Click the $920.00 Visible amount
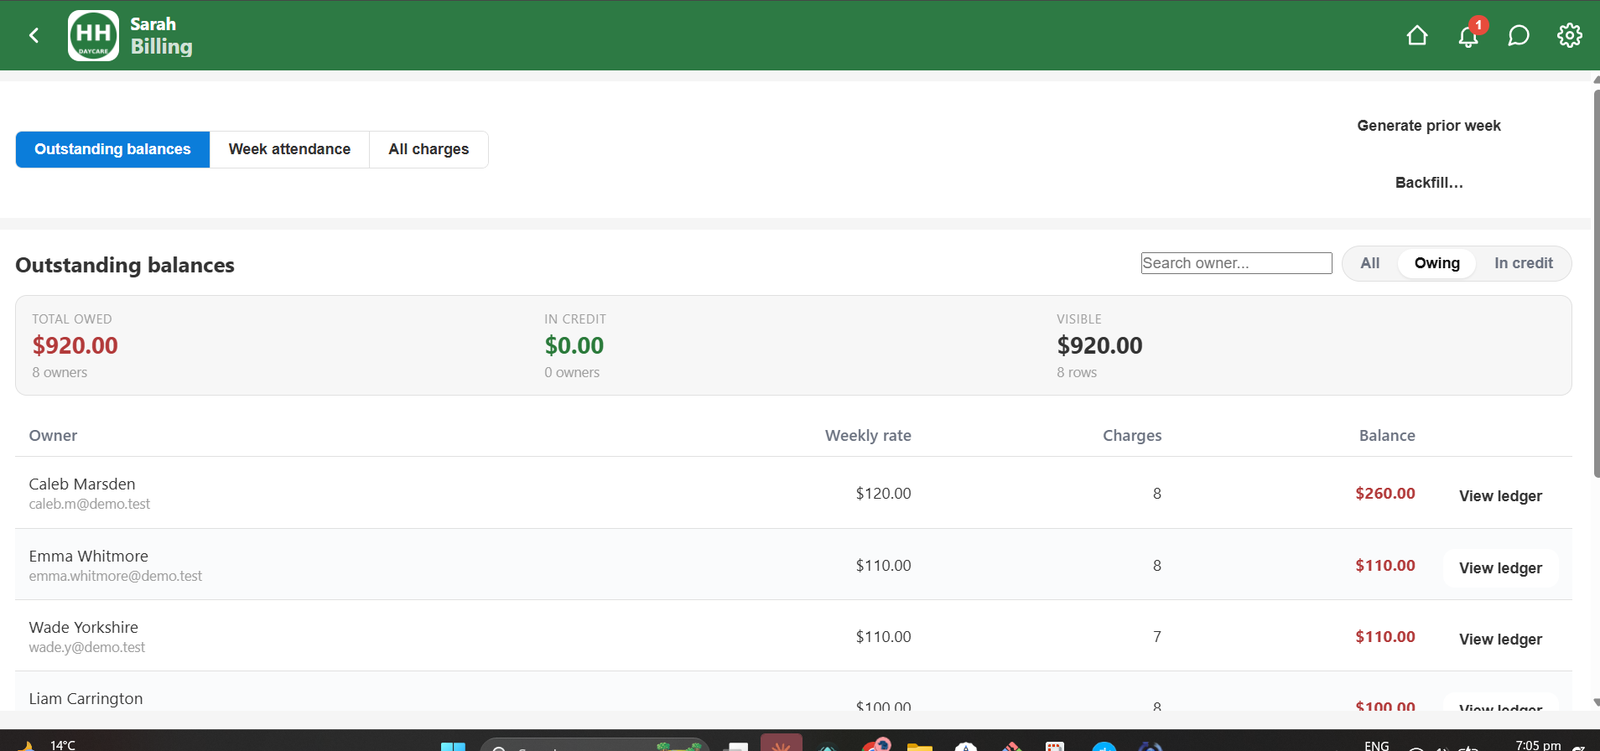The image size is (1600, 751). click(1099, 346)
